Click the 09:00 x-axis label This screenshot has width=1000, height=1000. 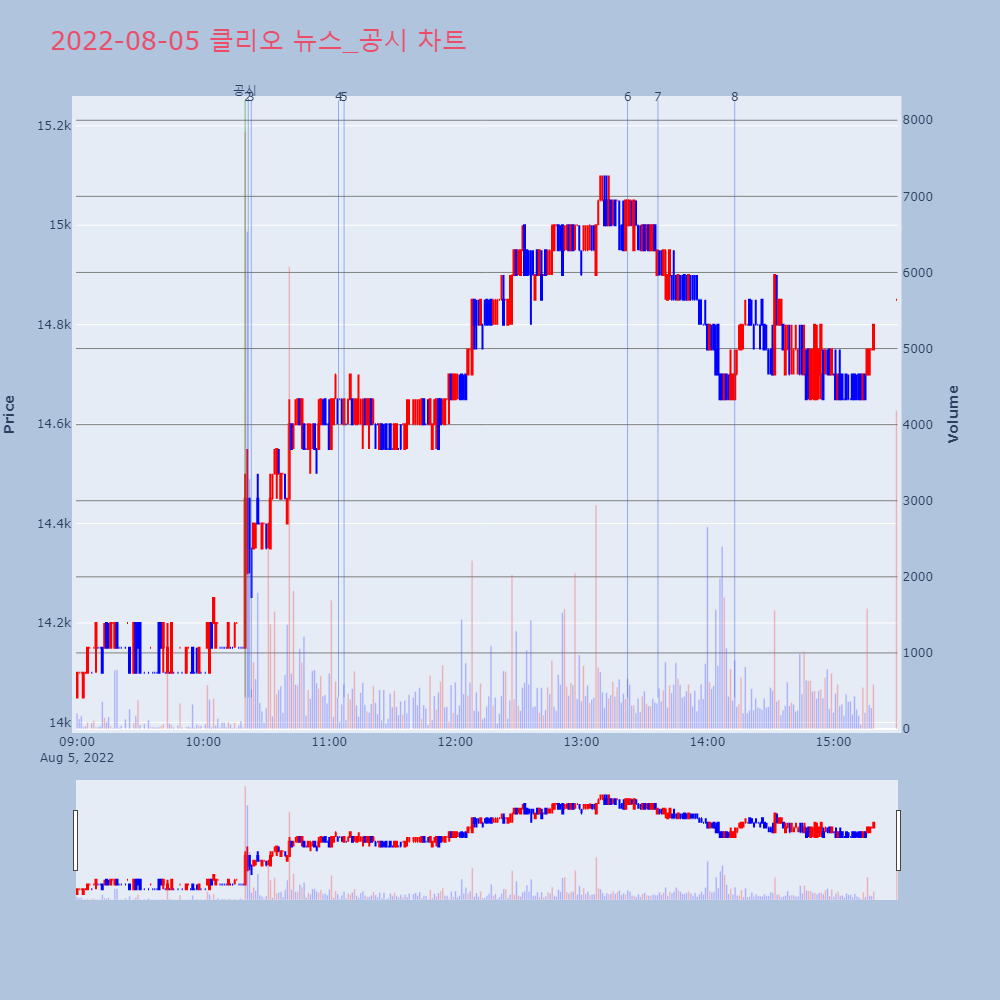pos(77,742)
